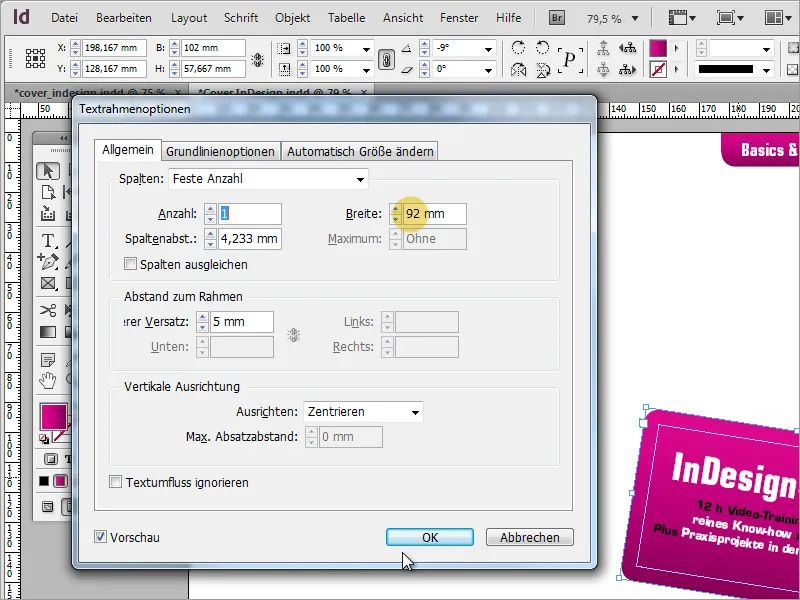Screen dimensions: 800x600
Task: Open the Fenster menu
Action: pyautogui.click(x=459, y=18)
